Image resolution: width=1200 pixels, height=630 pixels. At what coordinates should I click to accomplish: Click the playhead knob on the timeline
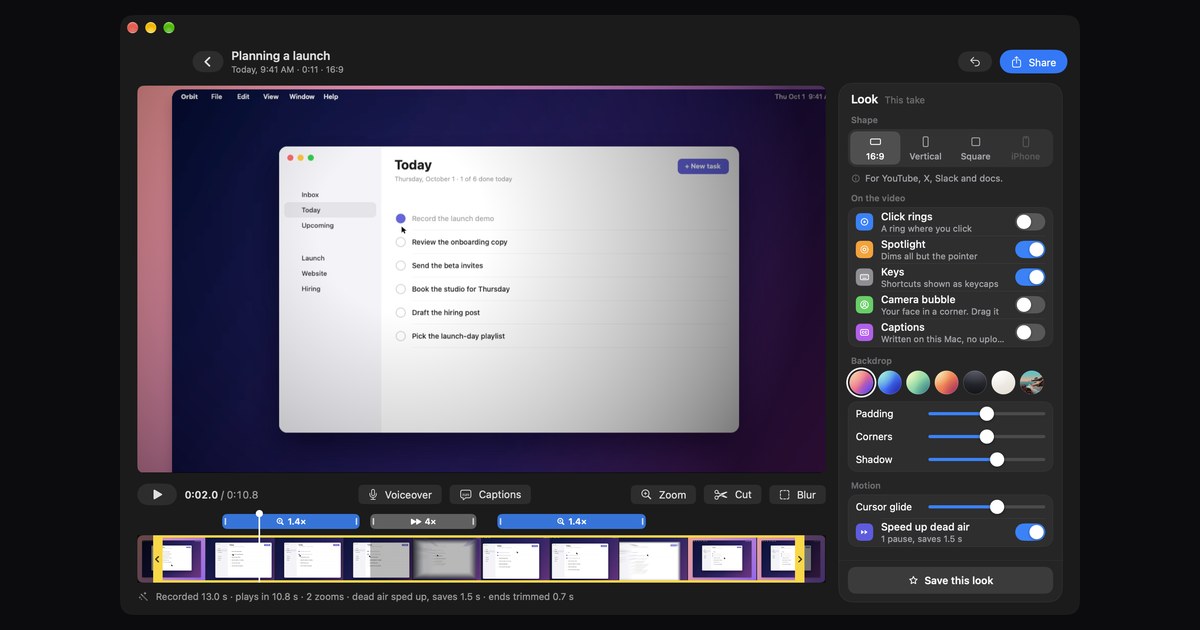(x=259, y=514)
